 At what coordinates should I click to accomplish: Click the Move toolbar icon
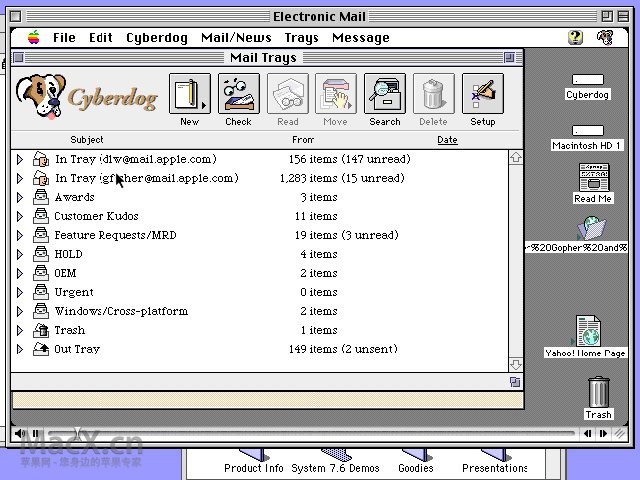click(x=336, y=93)
